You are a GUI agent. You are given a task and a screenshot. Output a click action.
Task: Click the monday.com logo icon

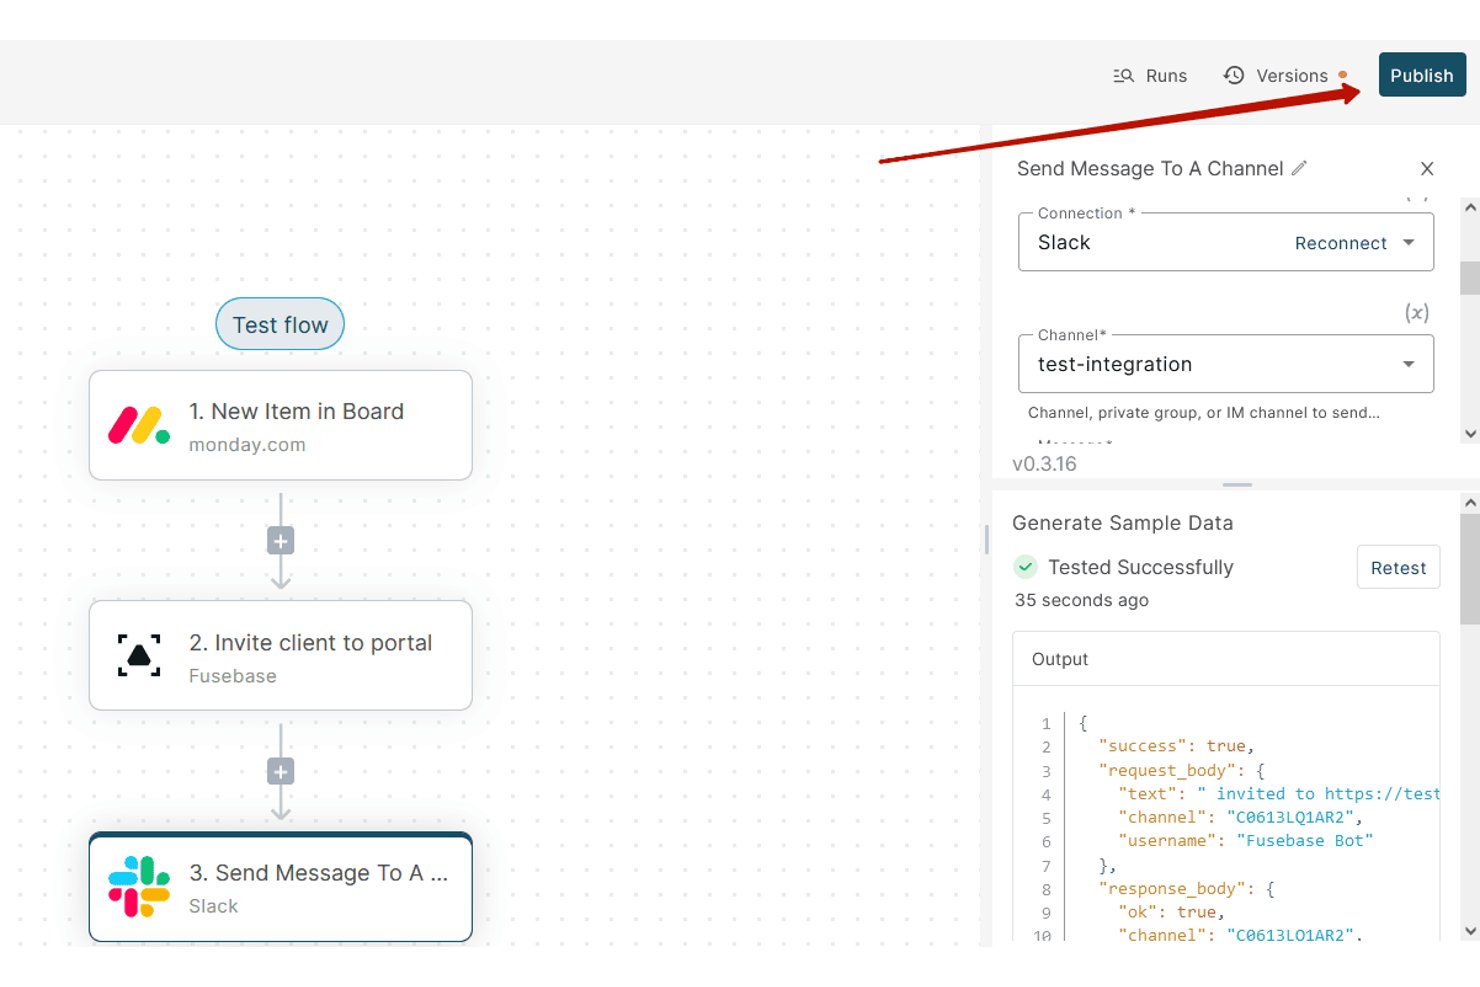click(139, 425)
